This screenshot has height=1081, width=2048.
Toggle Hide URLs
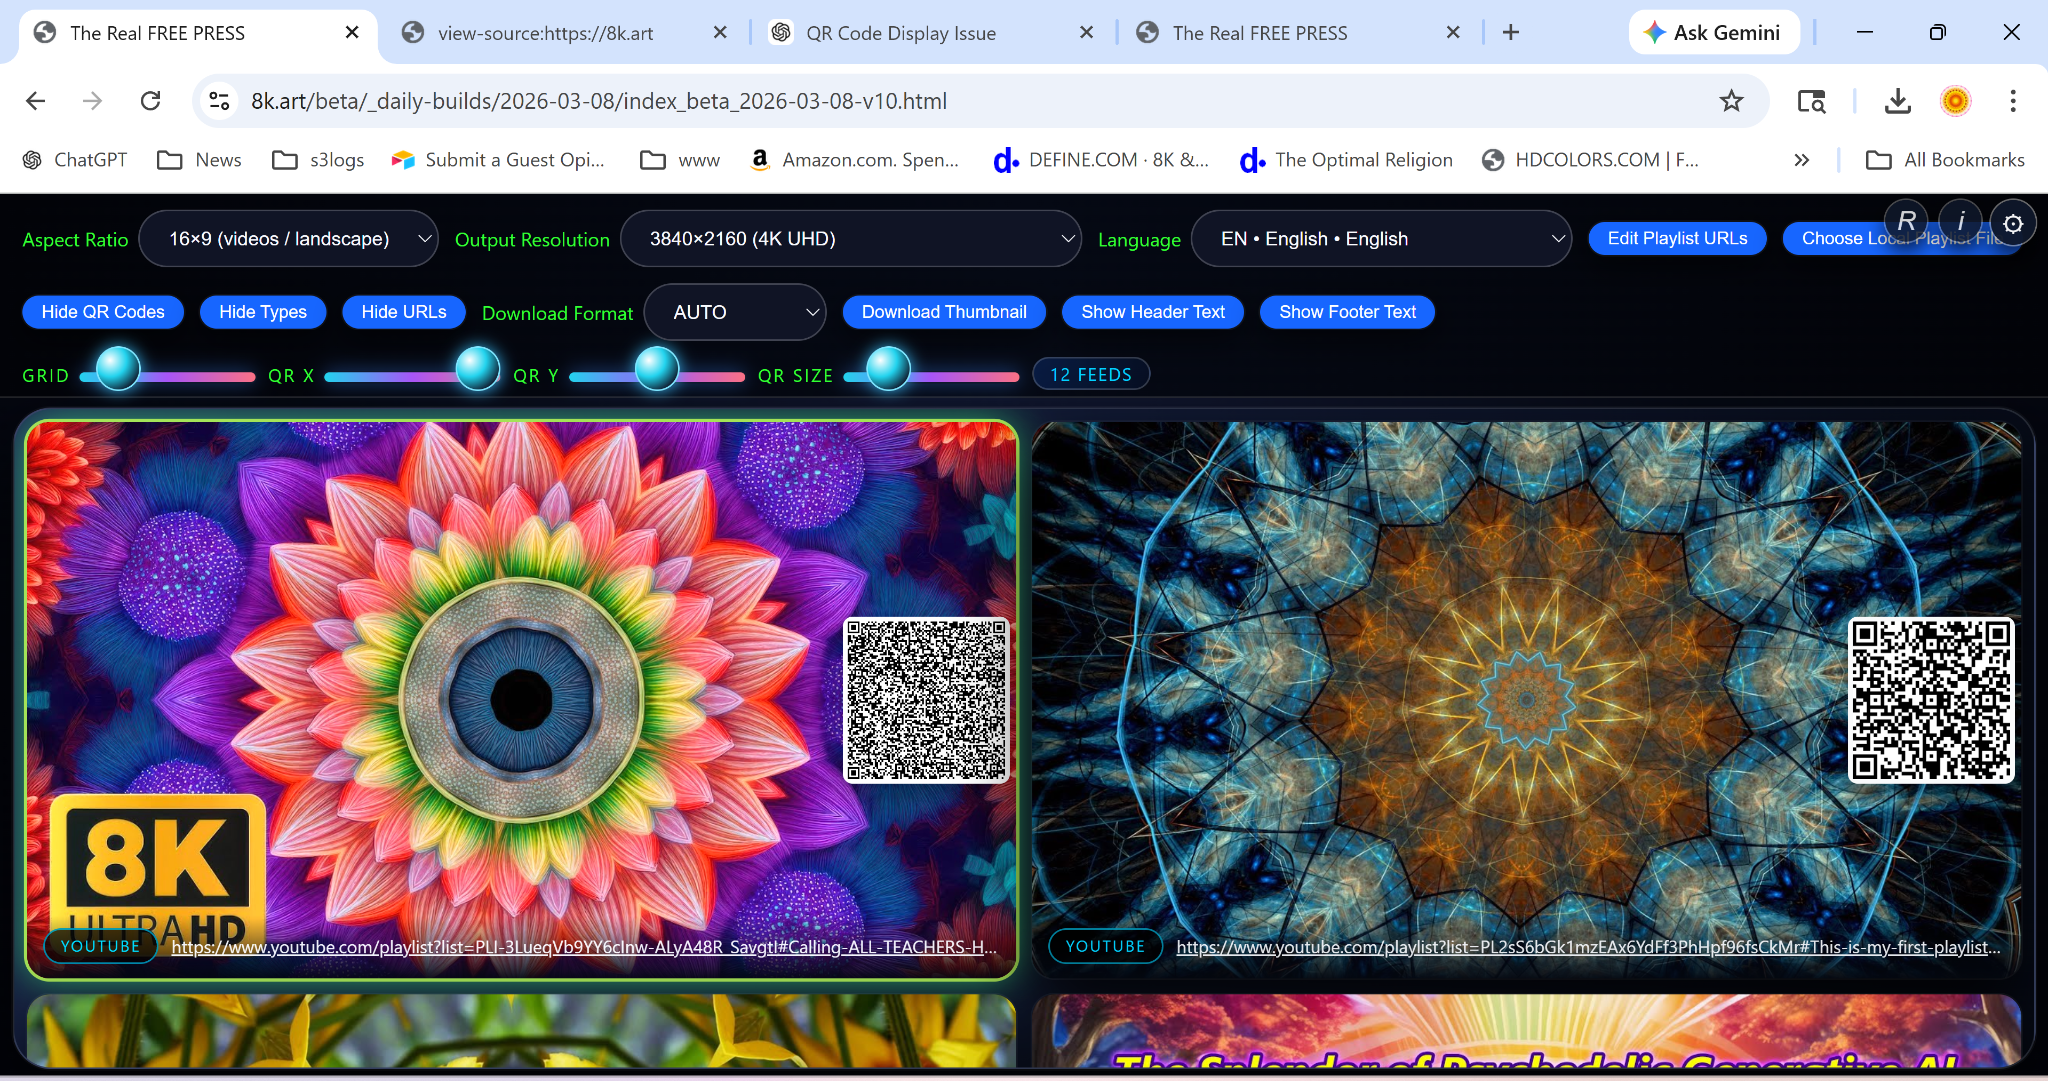click(404, 312)
